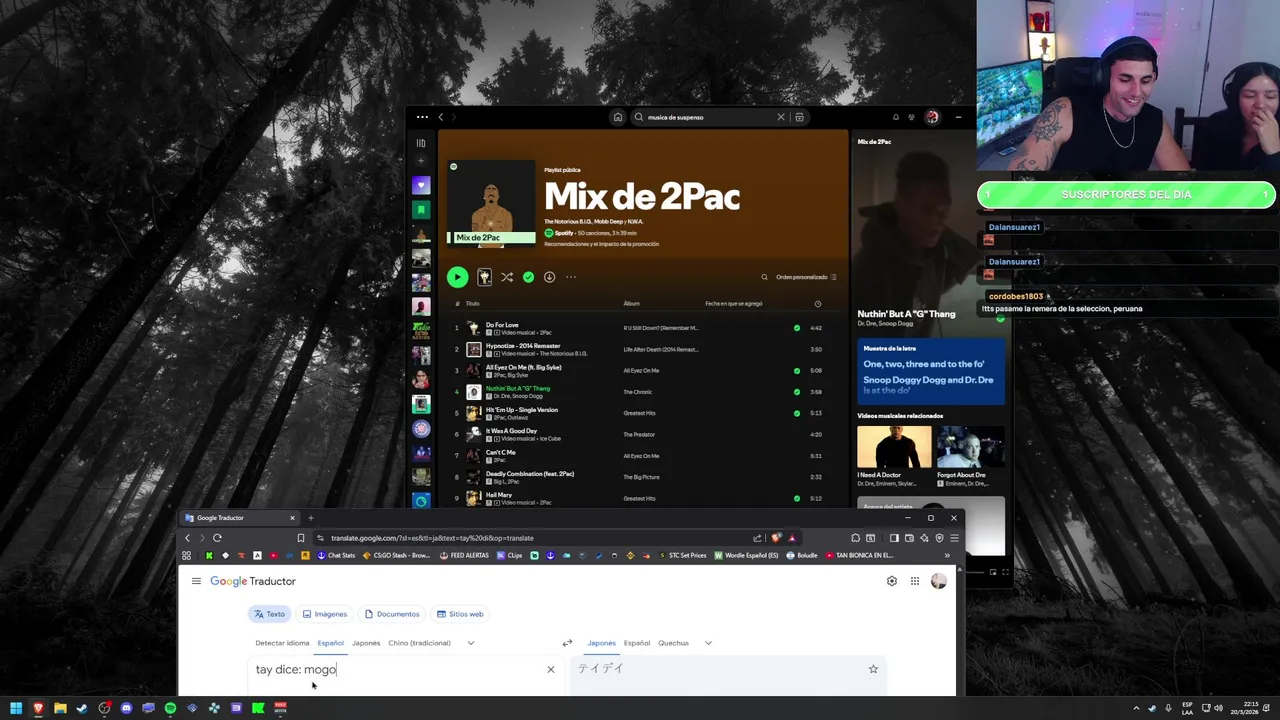Open Nuthin' But A "G" Thang title in side panel
The image size is (1280, 720).
[x=906, y=314]
